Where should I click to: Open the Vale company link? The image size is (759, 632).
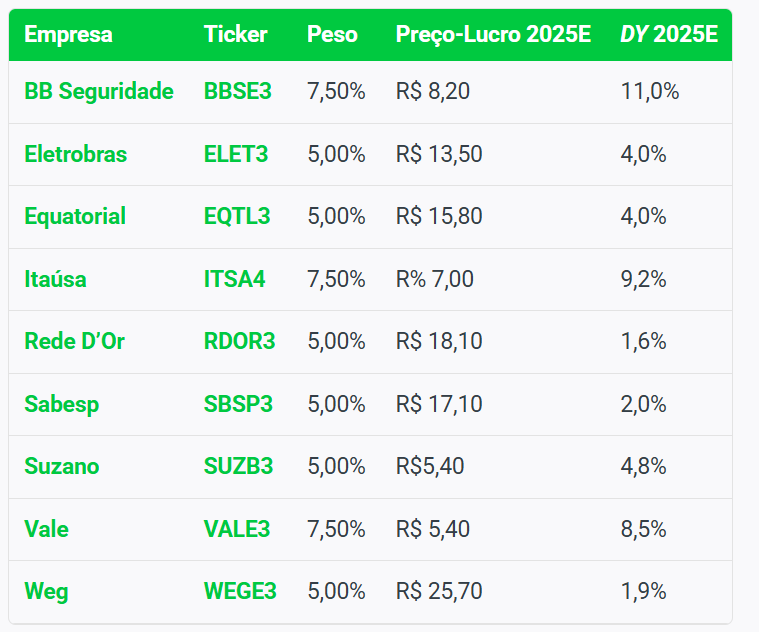46,529
